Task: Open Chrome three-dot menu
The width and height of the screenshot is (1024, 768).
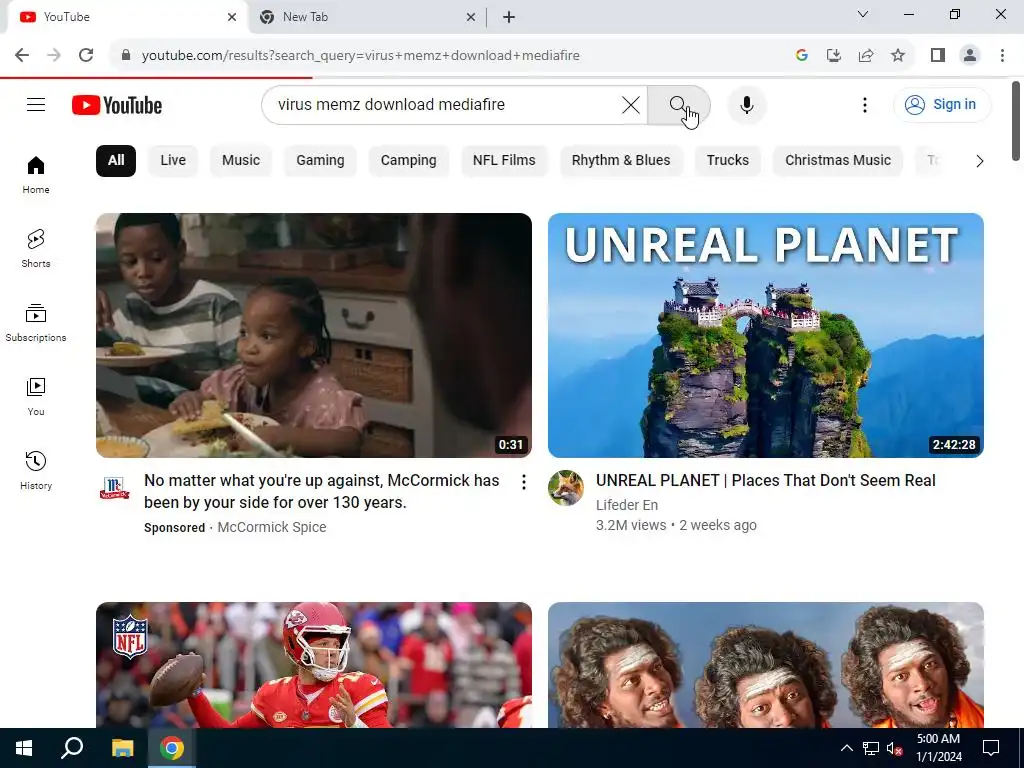Action: [x=1002, y=55]
